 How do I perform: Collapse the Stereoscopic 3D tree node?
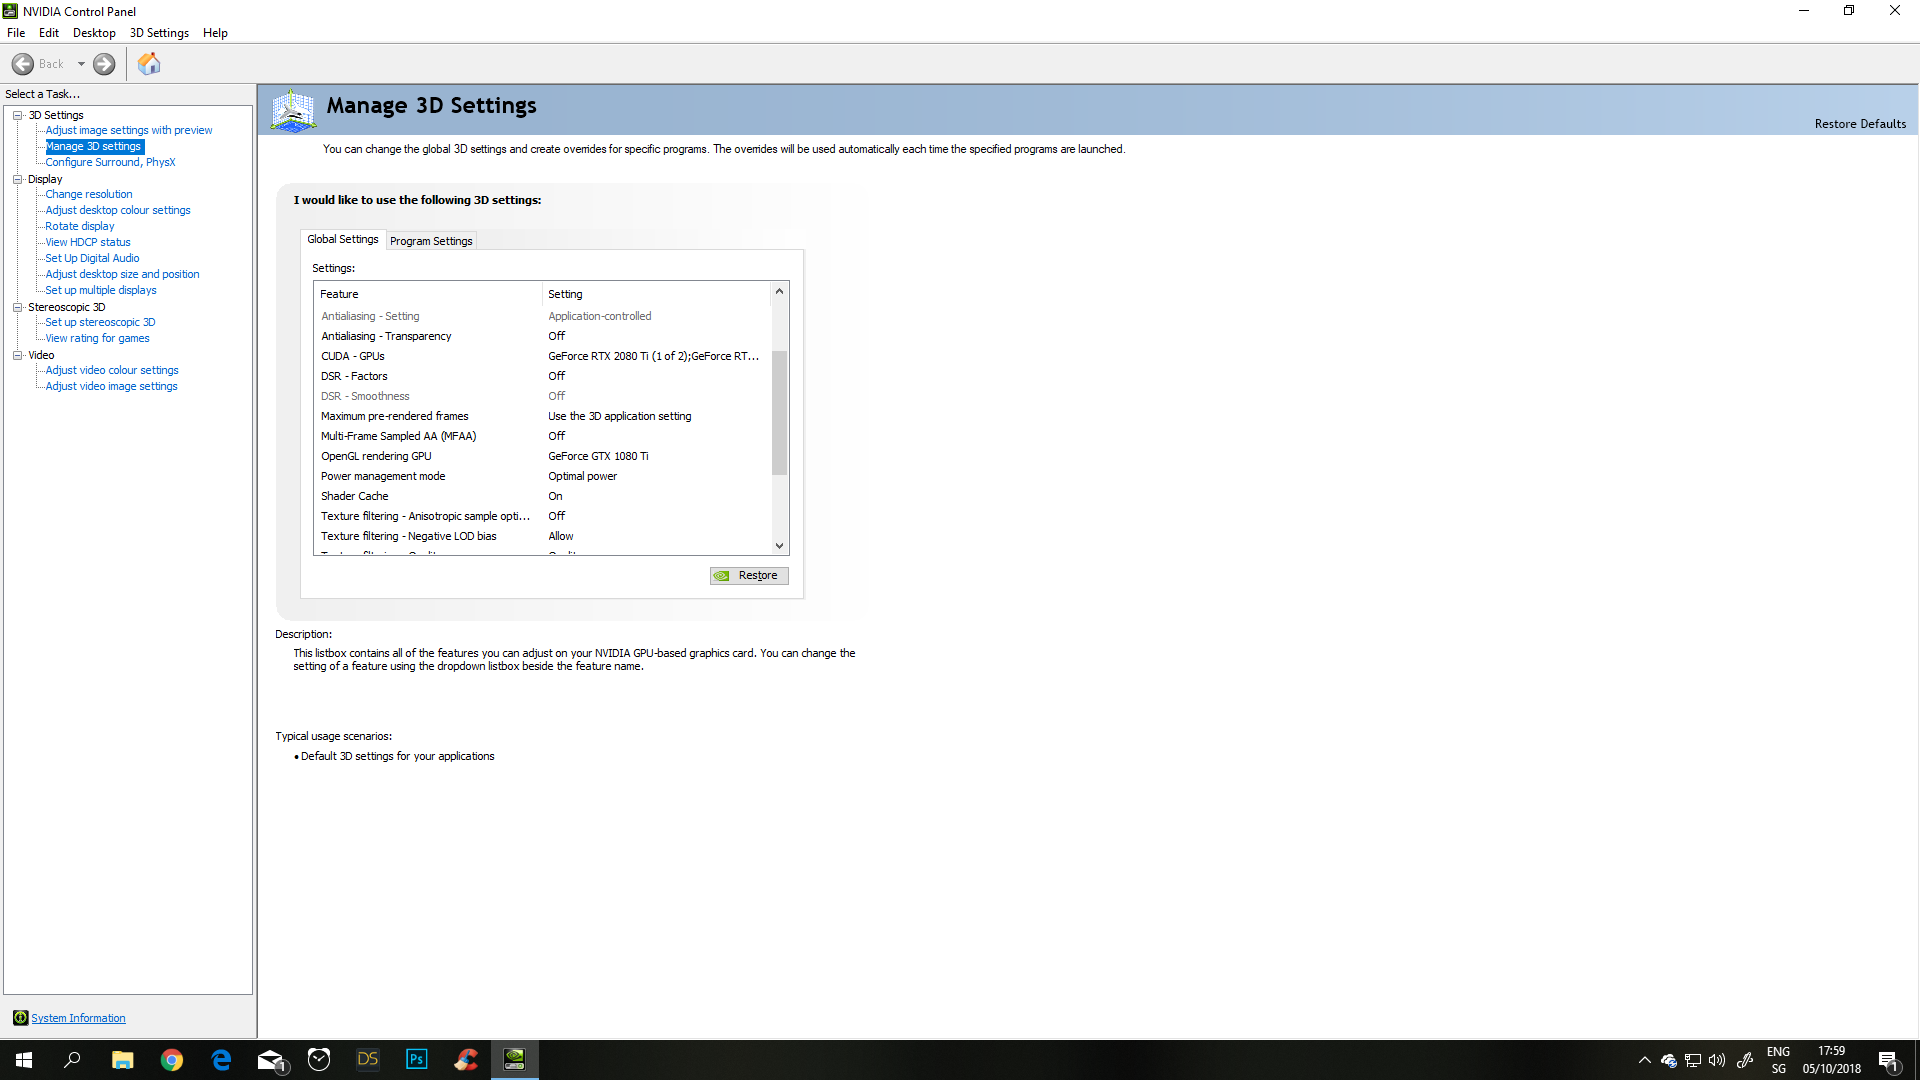click(17, 307)
